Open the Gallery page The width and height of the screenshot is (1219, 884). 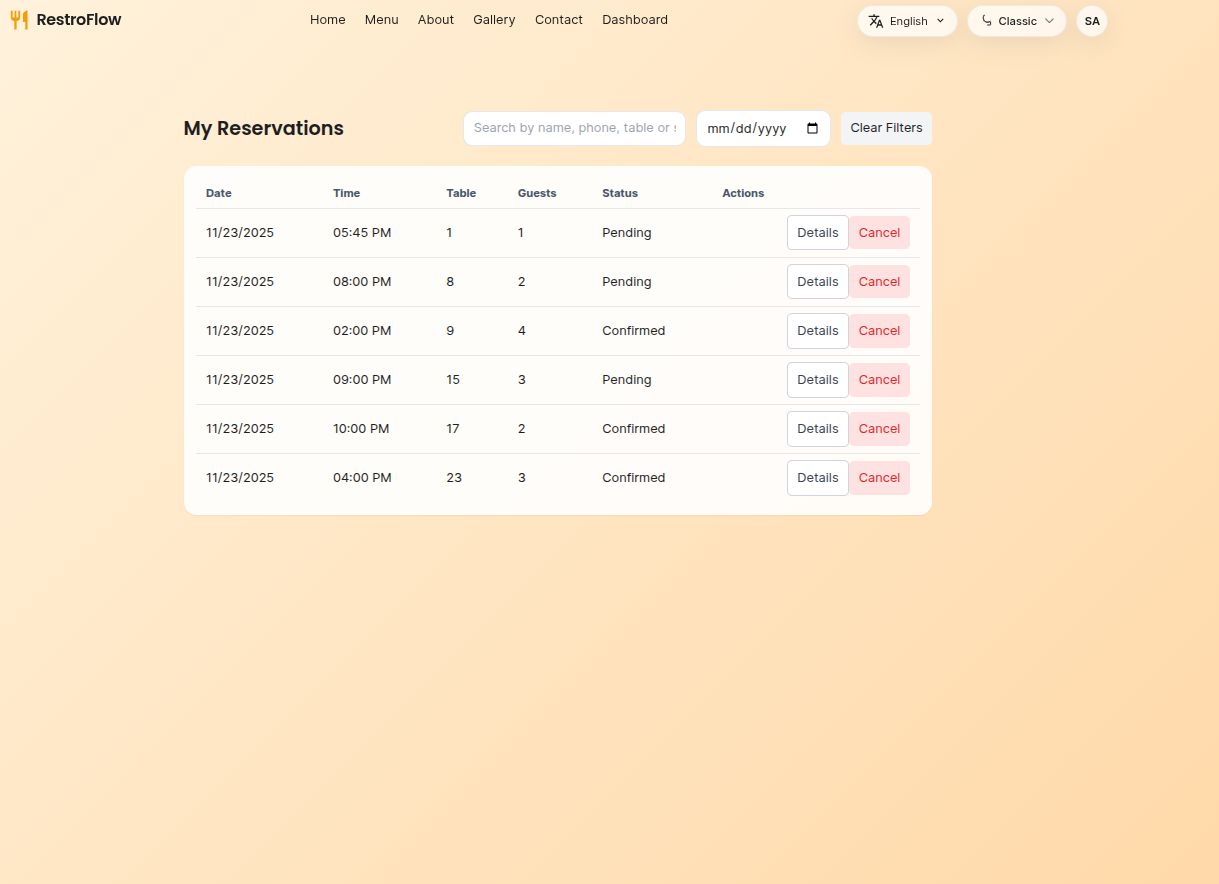tap(494, 20)
